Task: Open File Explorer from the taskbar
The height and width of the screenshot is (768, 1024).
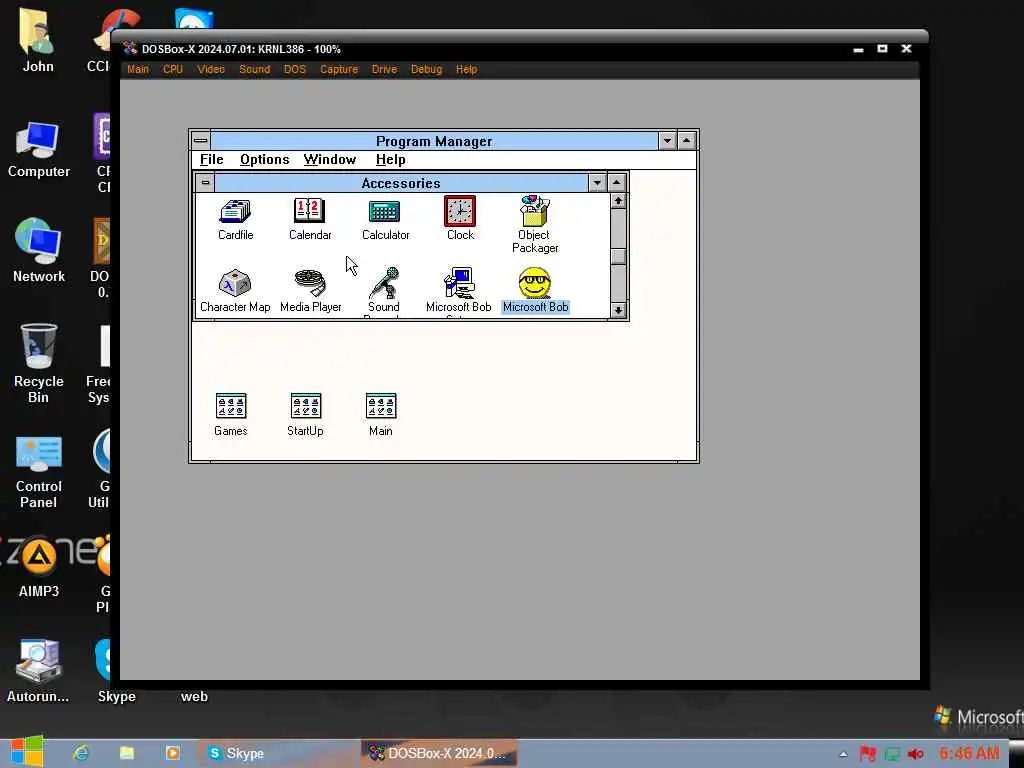Action: click(x=127, y=753)
